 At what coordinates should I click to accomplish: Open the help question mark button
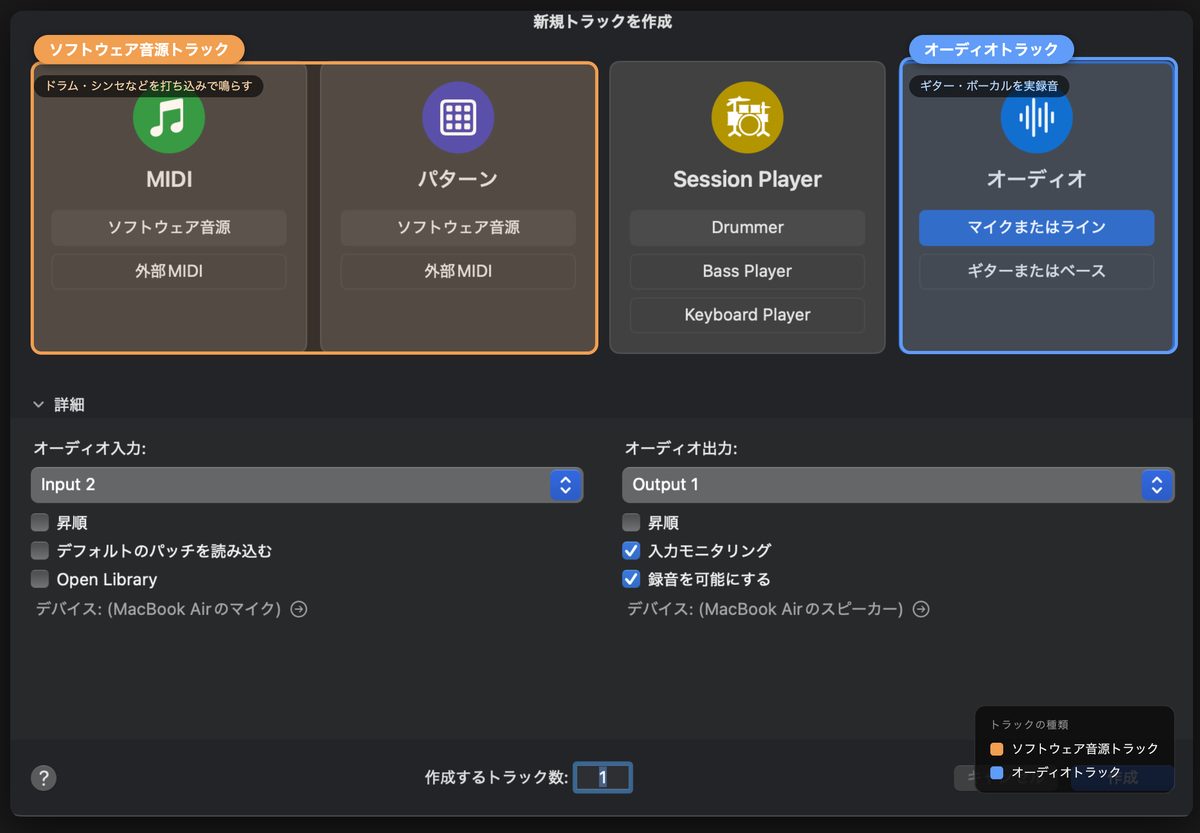tap(44, 778)
